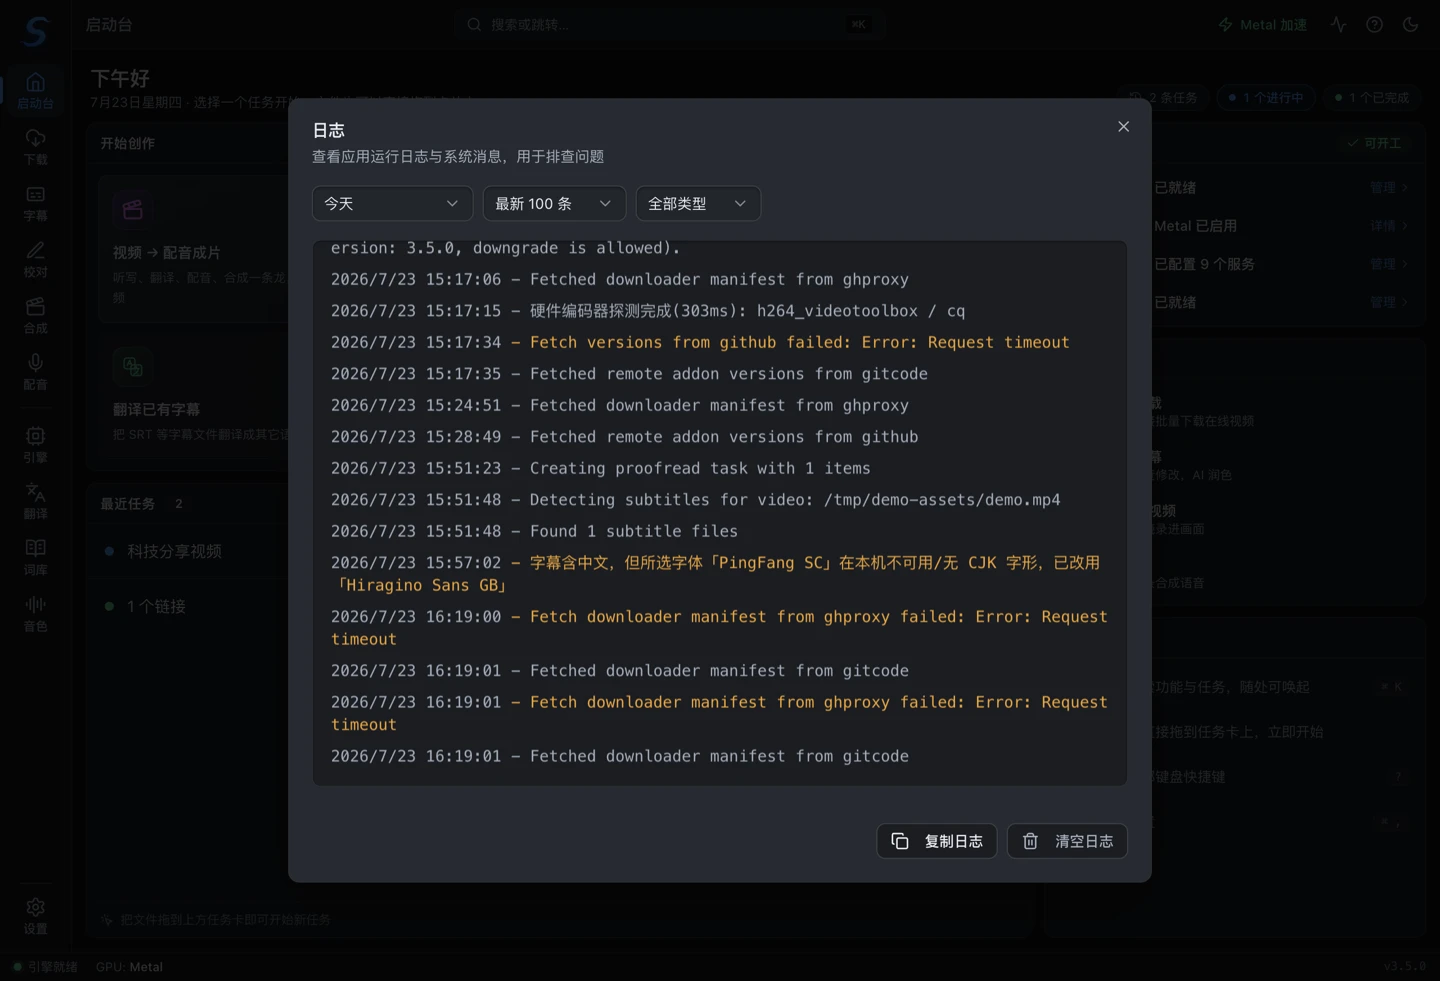
Task: Open 启动台 in the sidebar
Action: 35,90
